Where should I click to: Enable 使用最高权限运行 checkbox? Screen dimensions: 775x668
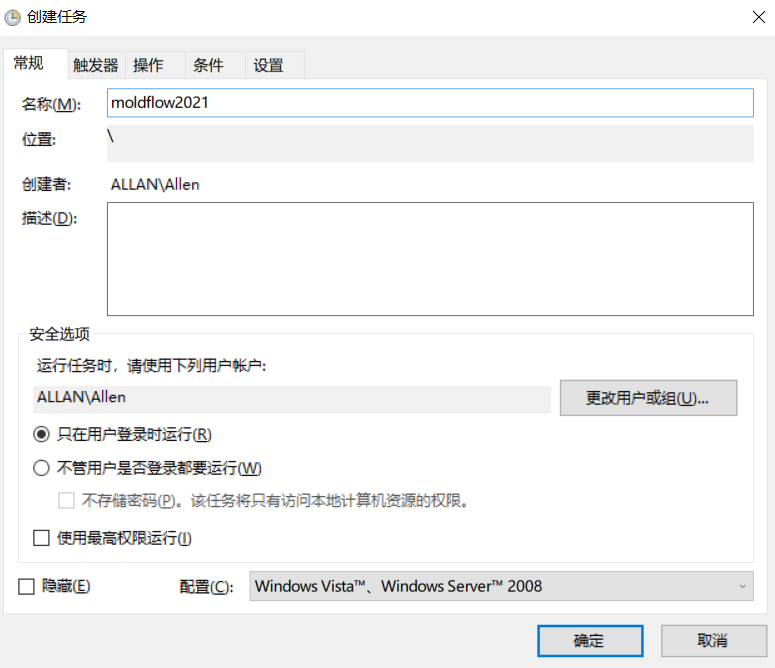tap(42, 538)
